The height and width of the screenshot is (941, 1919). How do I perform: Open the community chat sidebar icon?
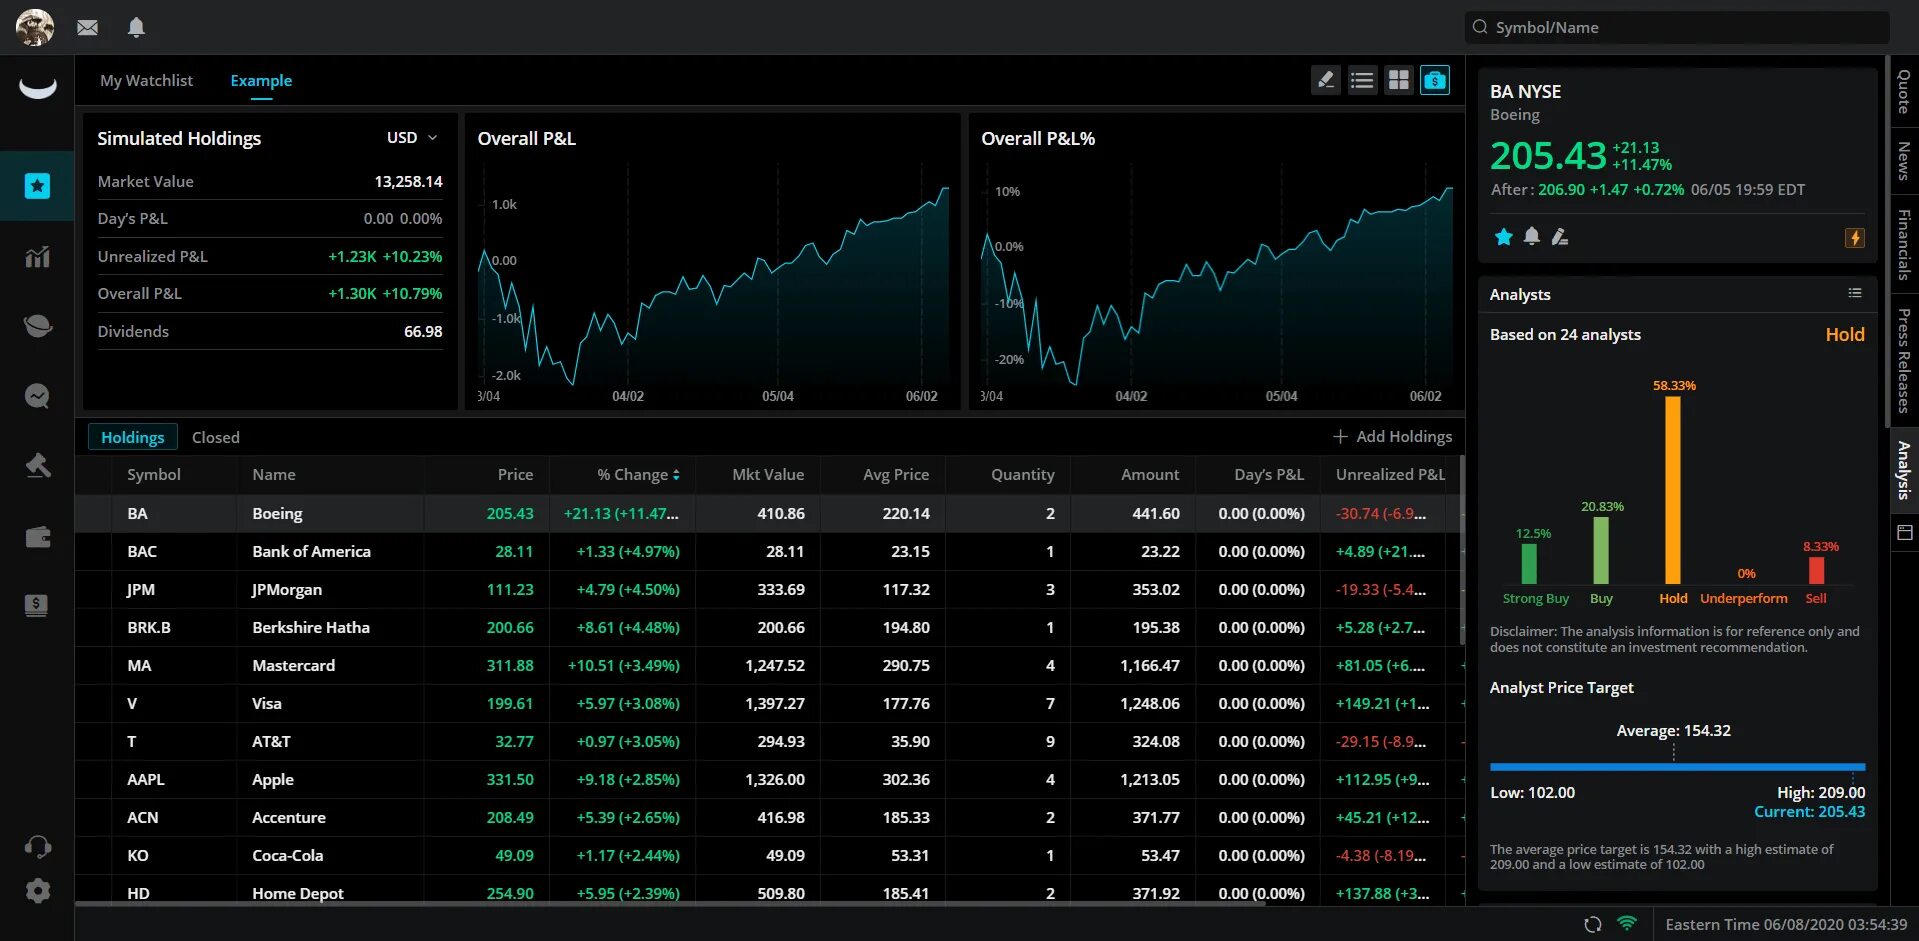click(x=37, y=396)
